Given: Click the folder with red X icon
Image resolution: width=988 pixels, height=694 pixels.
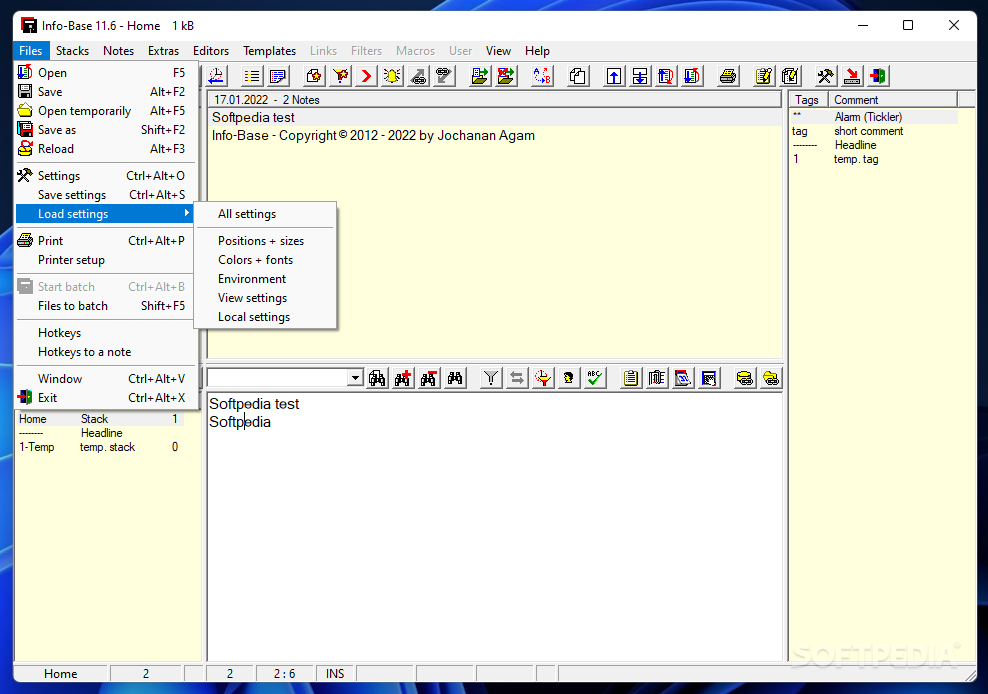Looking at the screenshot, I should [x=505, y=76].
